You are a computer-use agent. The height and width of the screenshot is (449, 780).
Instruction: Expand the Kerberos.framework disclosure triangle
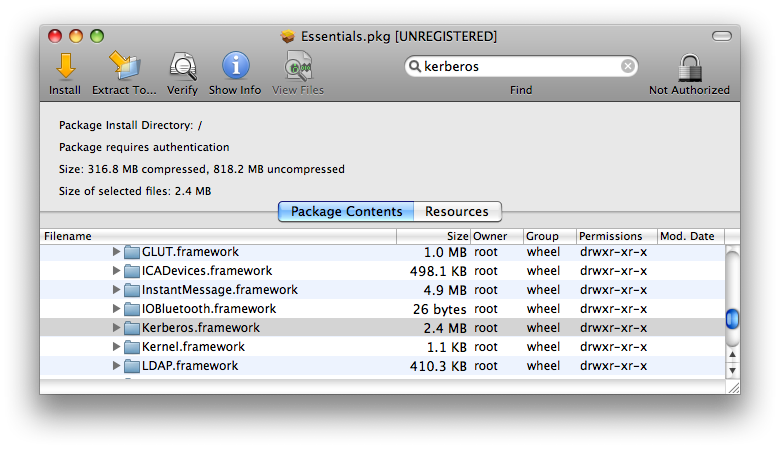pyautogui.click(x=116, y=328)
